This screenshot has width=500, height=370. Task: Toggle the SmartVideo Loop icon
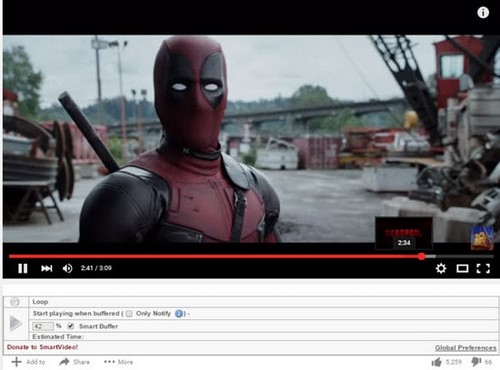(x=15, y=302)
